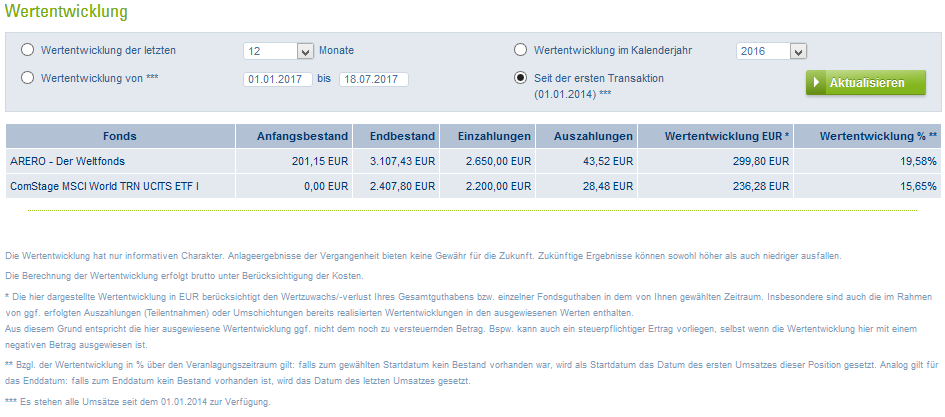Select 'Wertentwicklung der letzten' radio option
Viewport: 945px width, 417px height.
click(x=27, y=50)
